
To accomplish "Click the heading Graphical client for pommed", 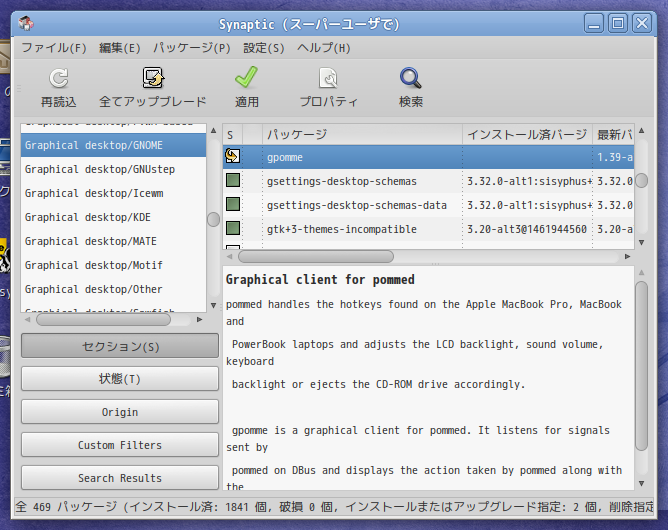I will 320,279.
